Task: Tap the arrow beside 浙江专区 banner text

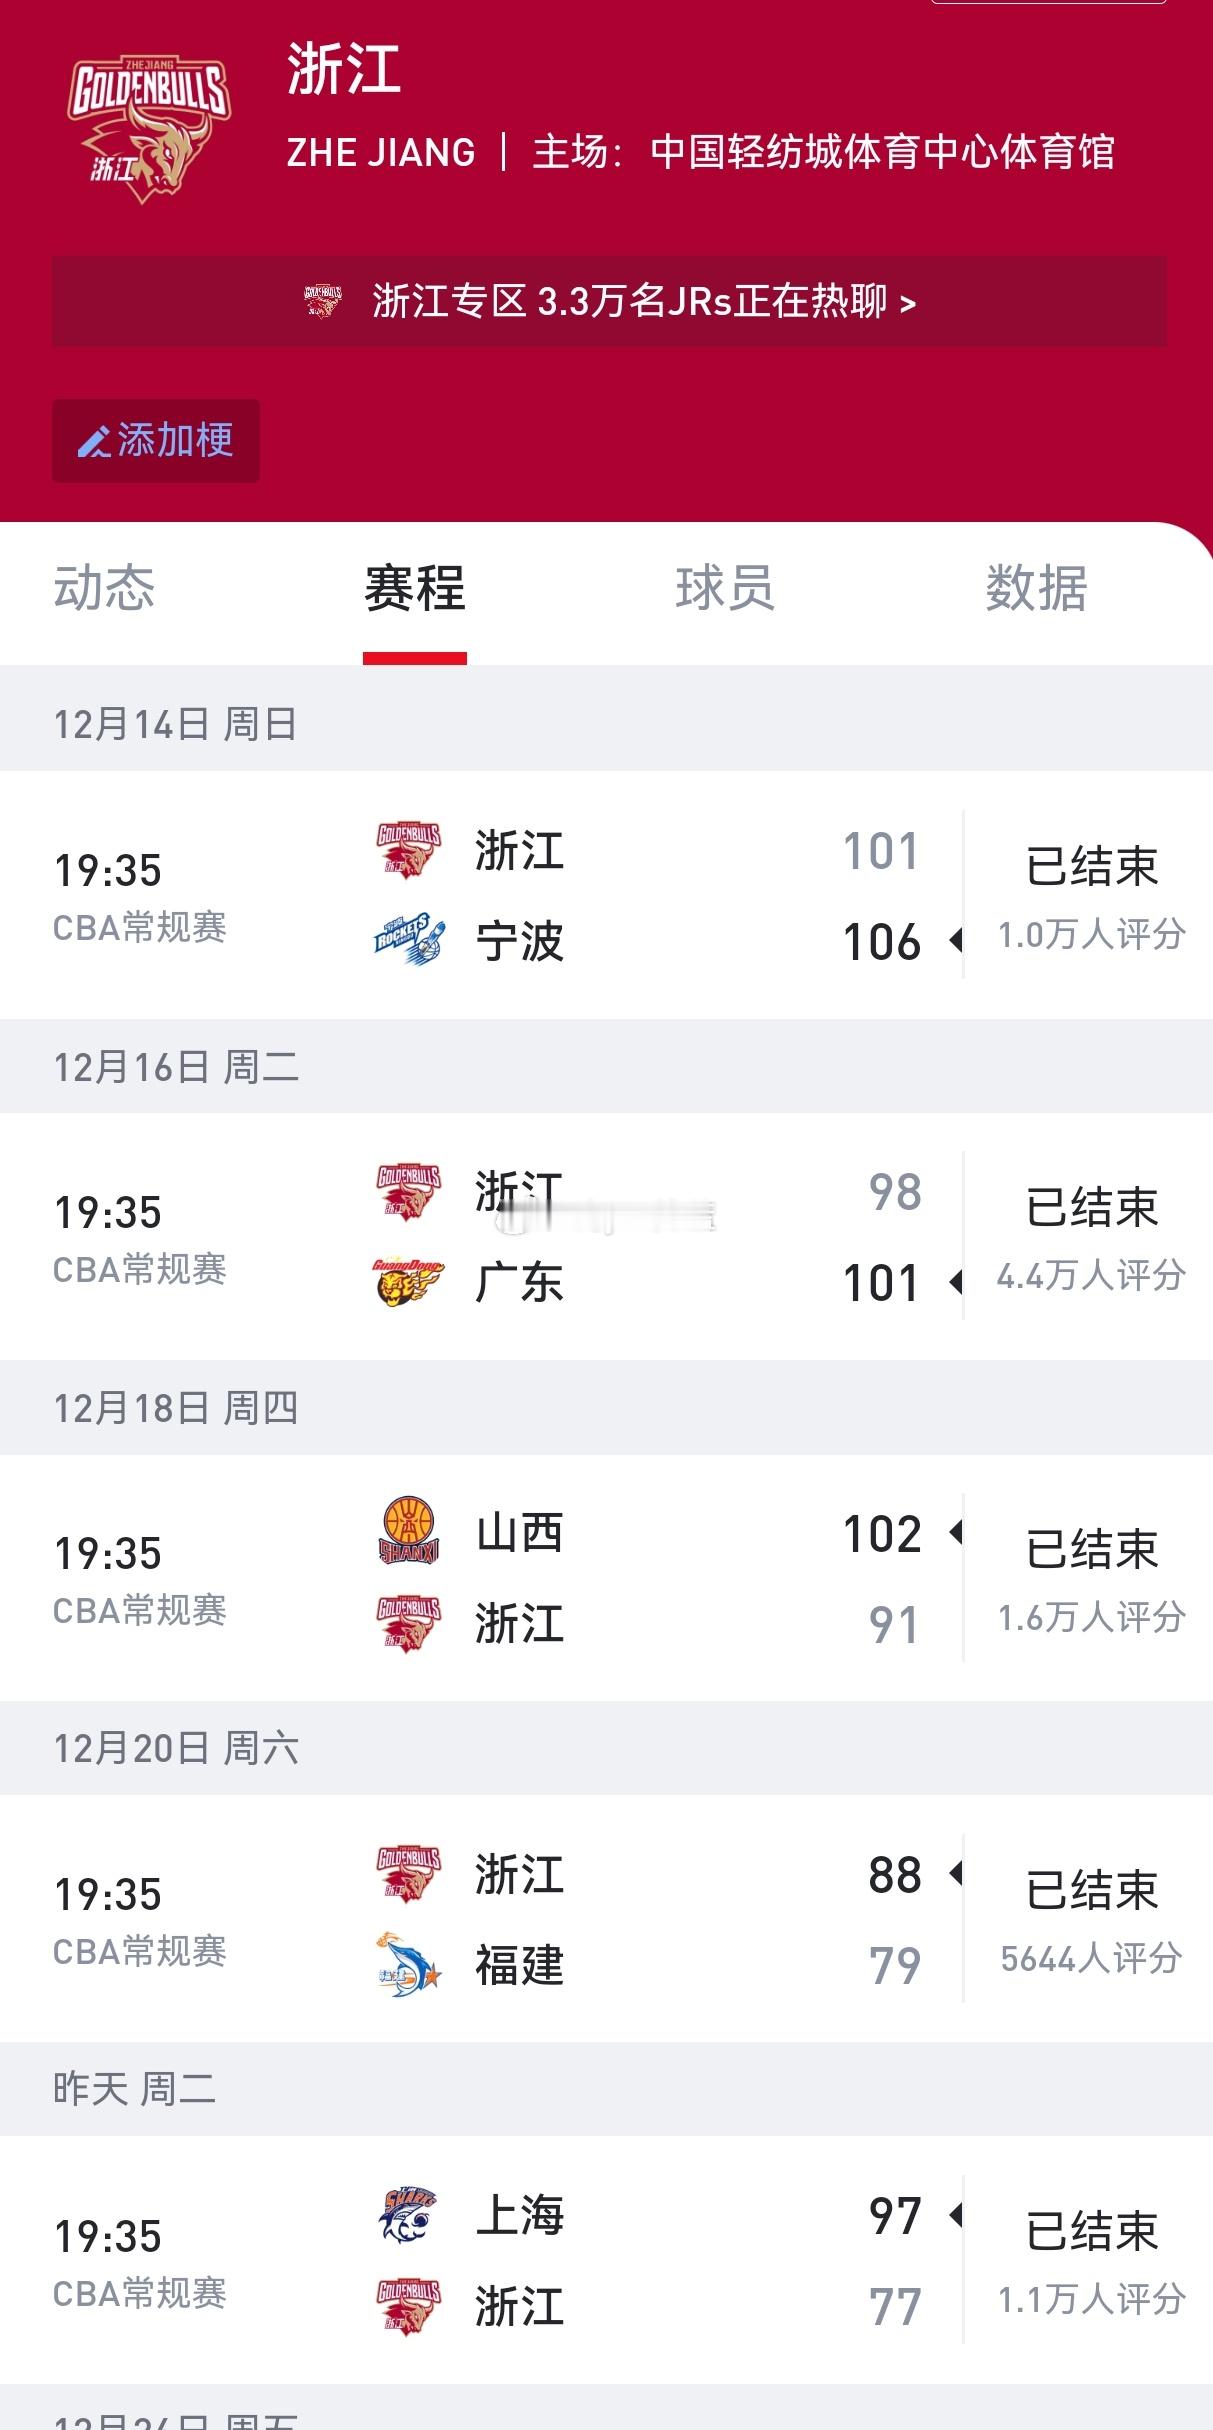Action: (x=907, y=302)
